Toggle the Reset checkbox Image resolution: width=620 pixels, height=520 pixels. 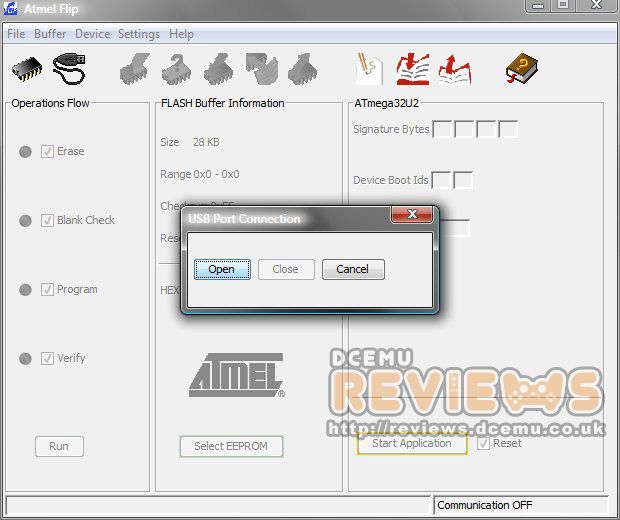[x=483, y=444]
